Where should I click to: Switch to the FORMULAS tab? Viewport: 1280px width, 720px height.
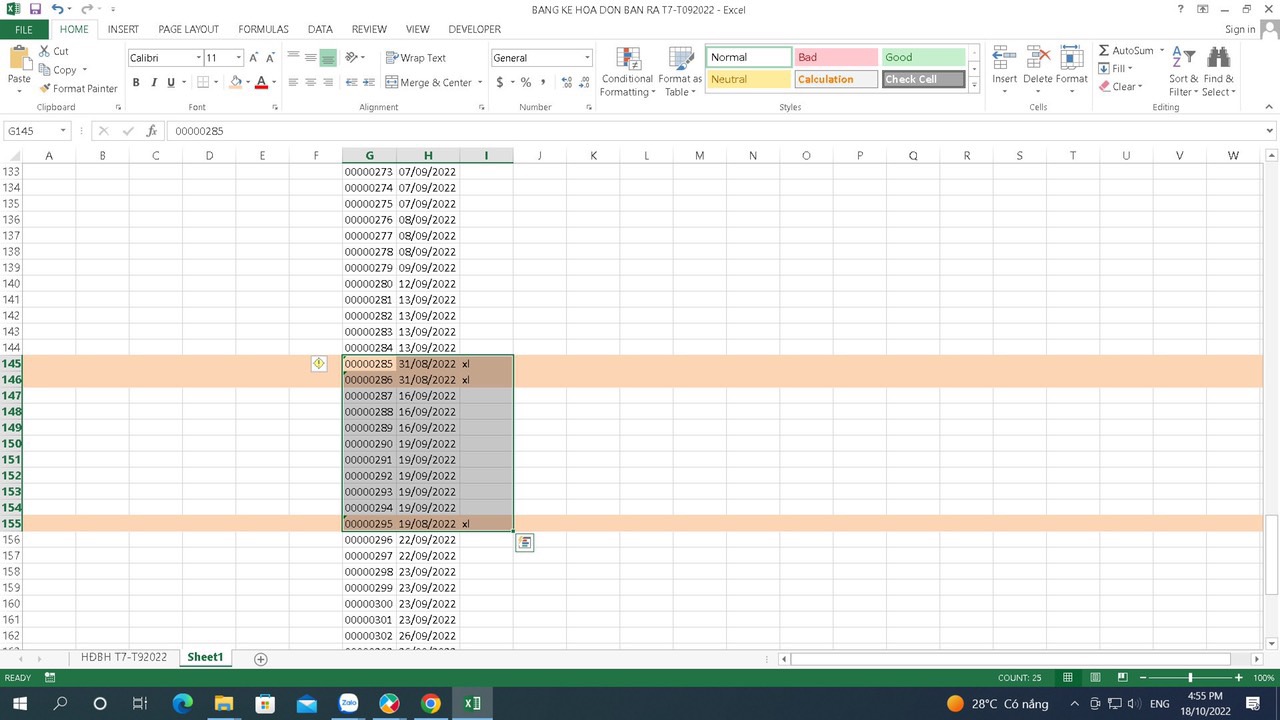(x=263, y=29)
